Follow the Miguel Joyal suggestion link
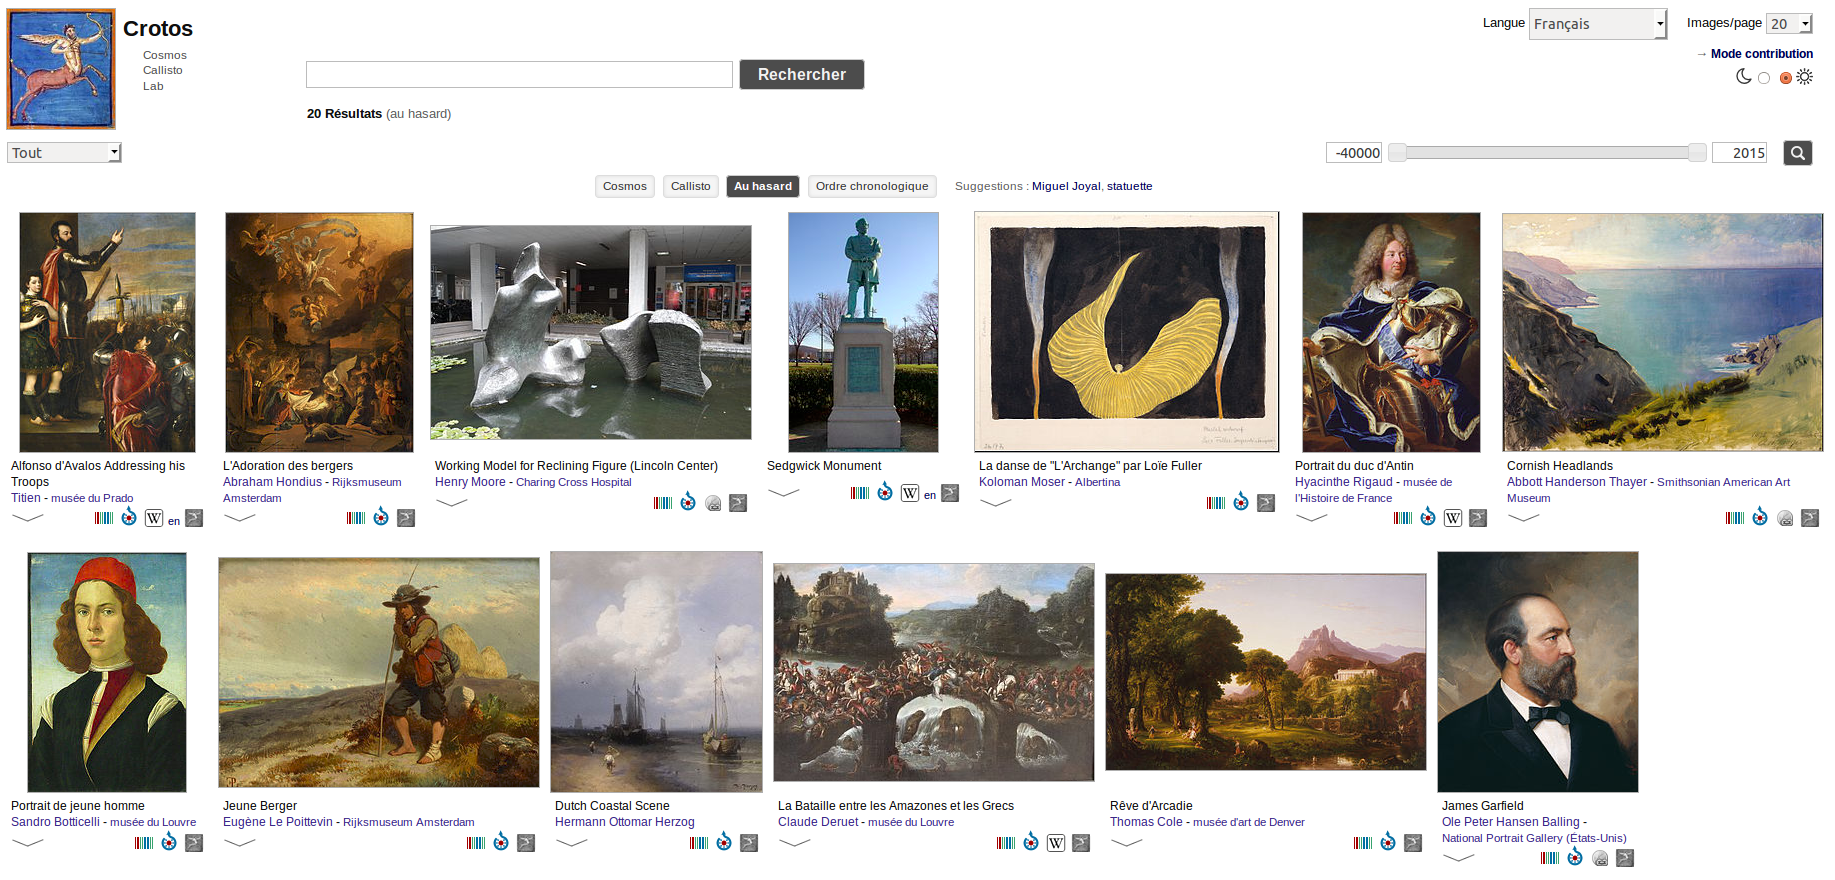Viewport: 1835px width, 880px height. point(1066,186)
